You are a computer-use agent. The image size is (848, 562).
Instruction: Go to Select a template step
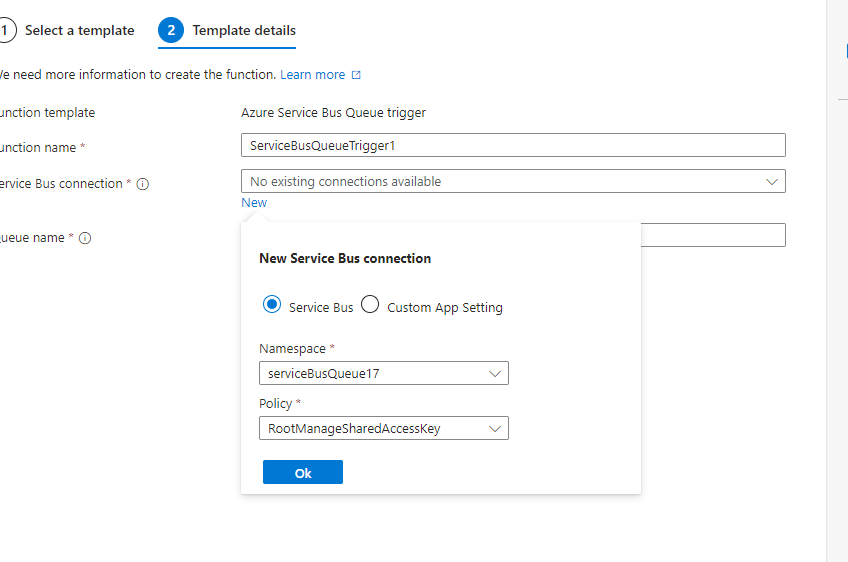[67, 30]
